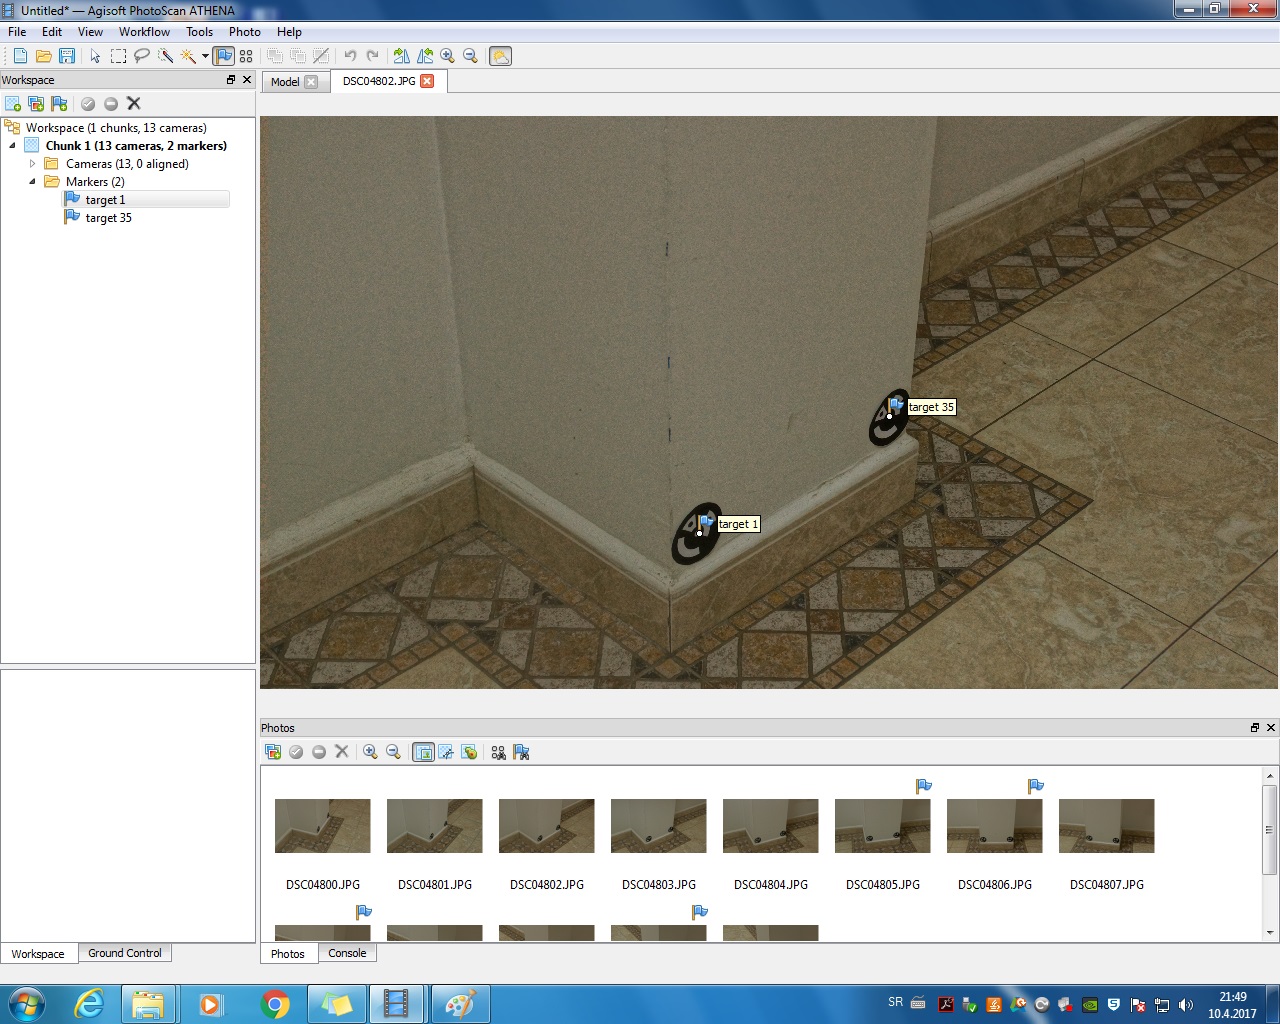Open the Help menu
This screenshot has width=1280, height=1024.
pyautogui.click(x=289, y=32)
